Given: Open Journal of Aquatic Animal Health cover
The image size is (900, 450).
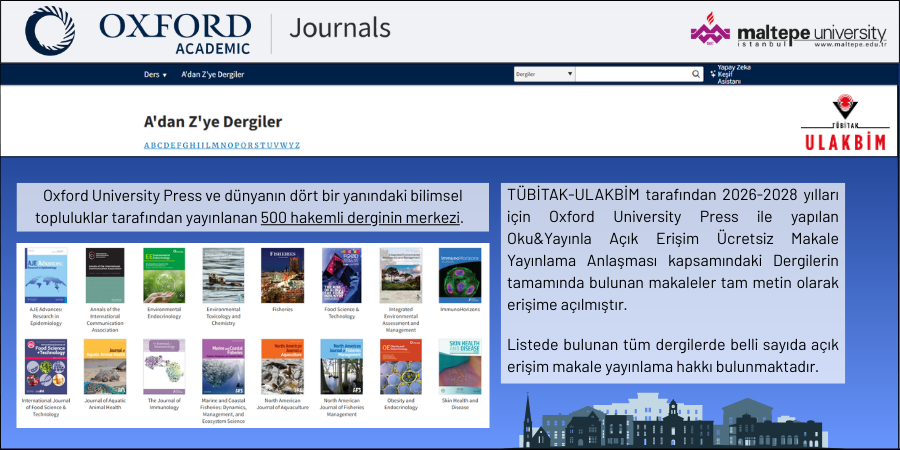Looking at the screenshot, I should click(x=104, y=366).
